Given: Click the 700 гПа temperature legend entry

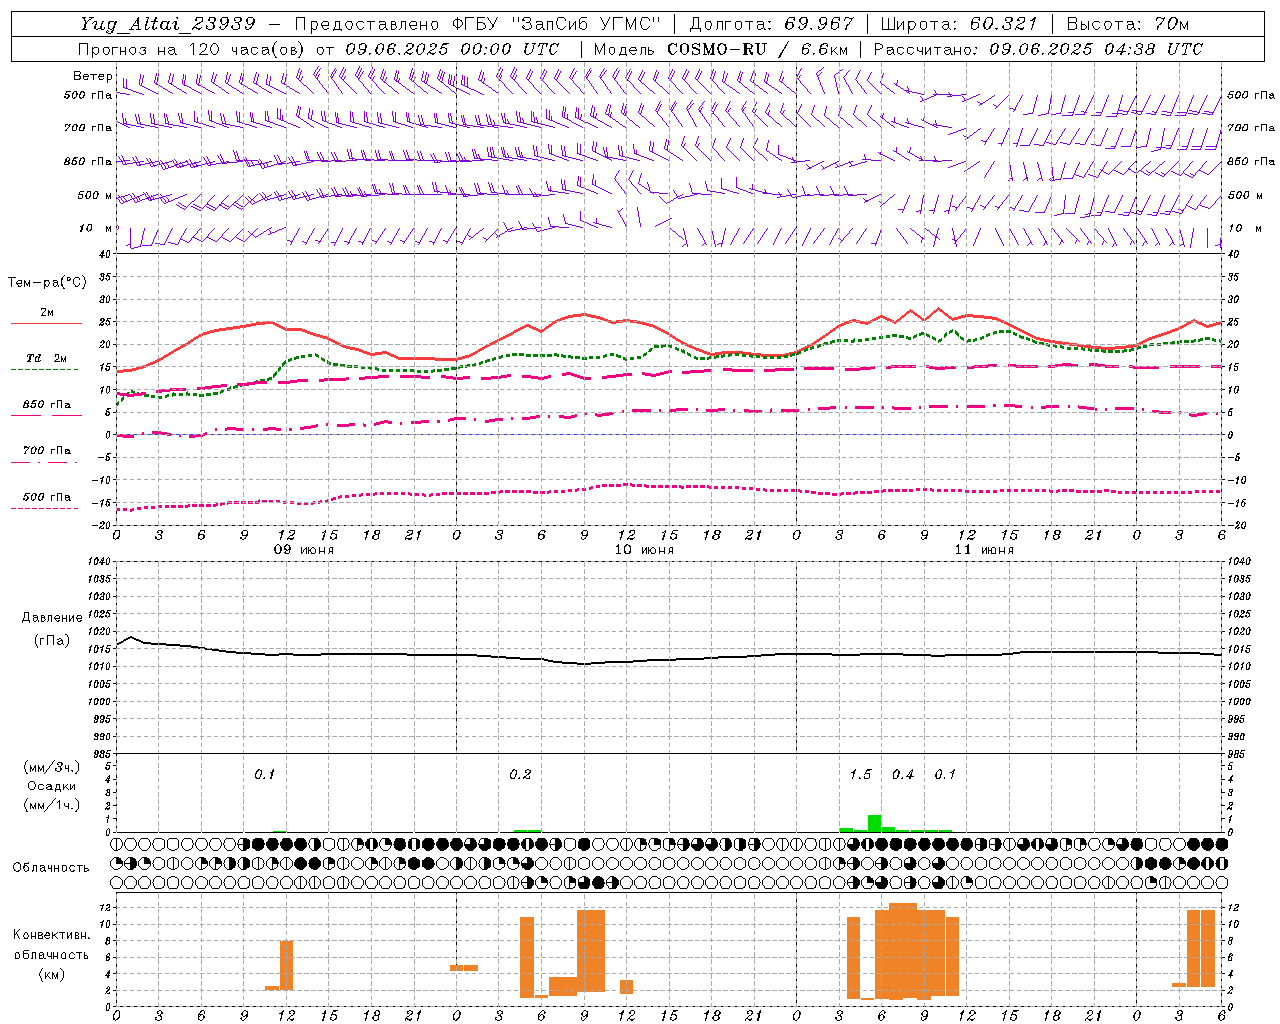Looking at the screenshot, I should coord(47,451).
